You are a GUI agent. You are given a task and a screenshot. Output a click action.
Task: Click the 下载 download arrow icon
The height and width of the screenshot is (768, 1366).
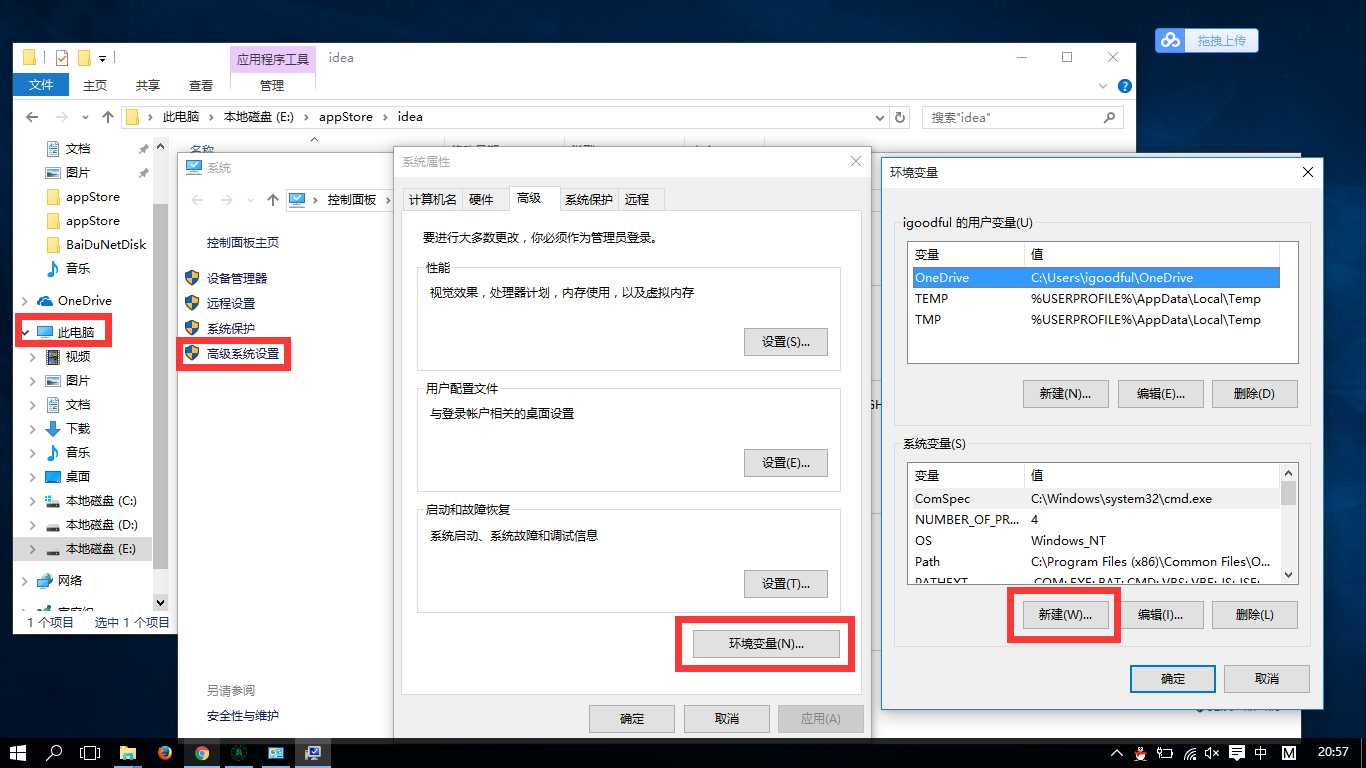click(53, 428)
